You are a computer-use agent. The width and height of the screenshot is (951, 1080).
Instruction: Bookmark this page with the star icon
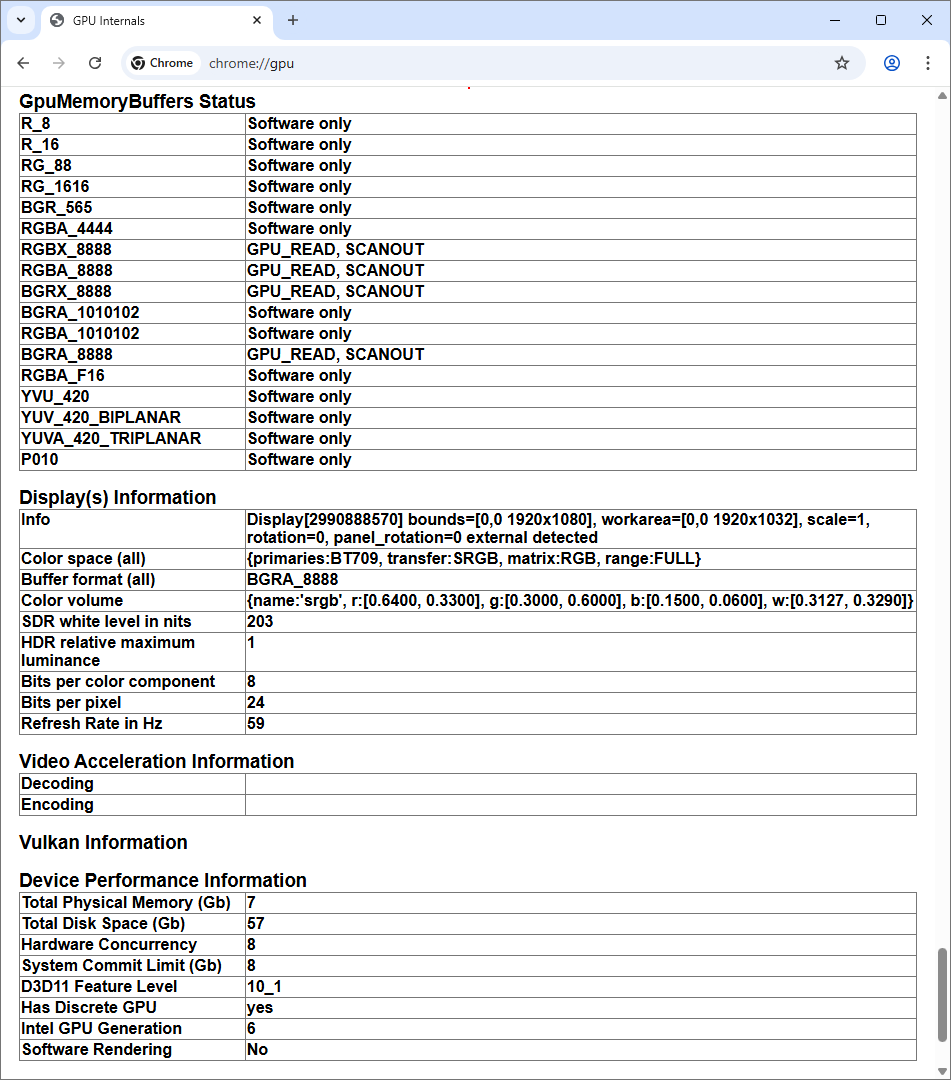(x=842, y=63)
